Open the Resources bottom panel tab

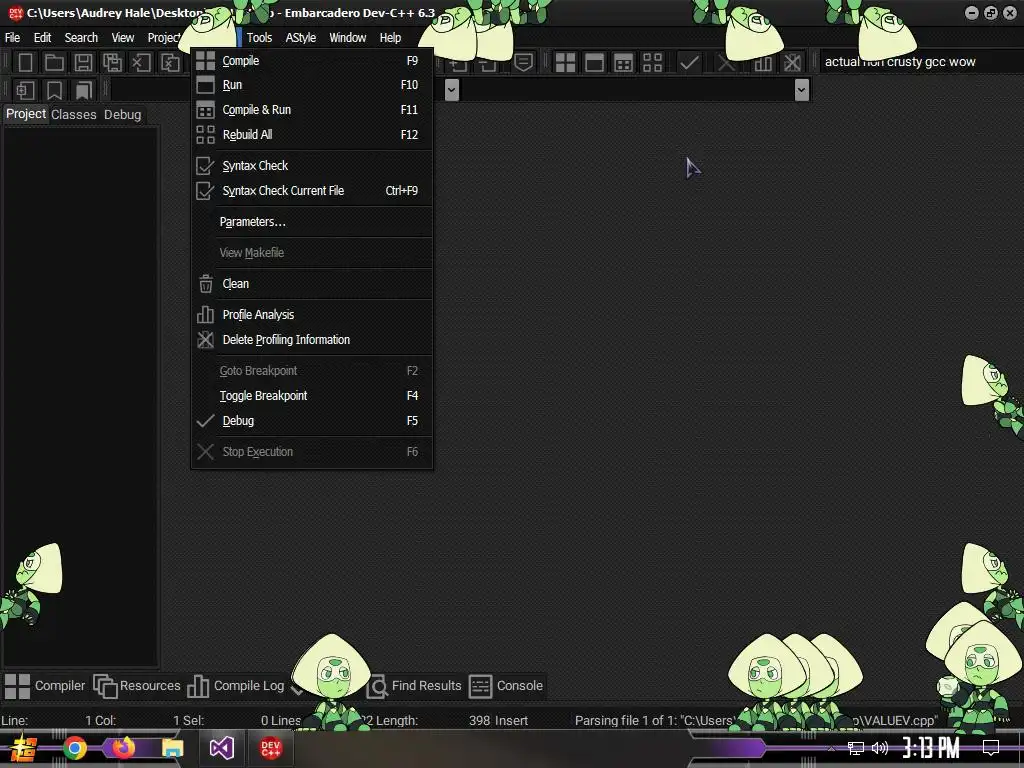pos(136,686)
